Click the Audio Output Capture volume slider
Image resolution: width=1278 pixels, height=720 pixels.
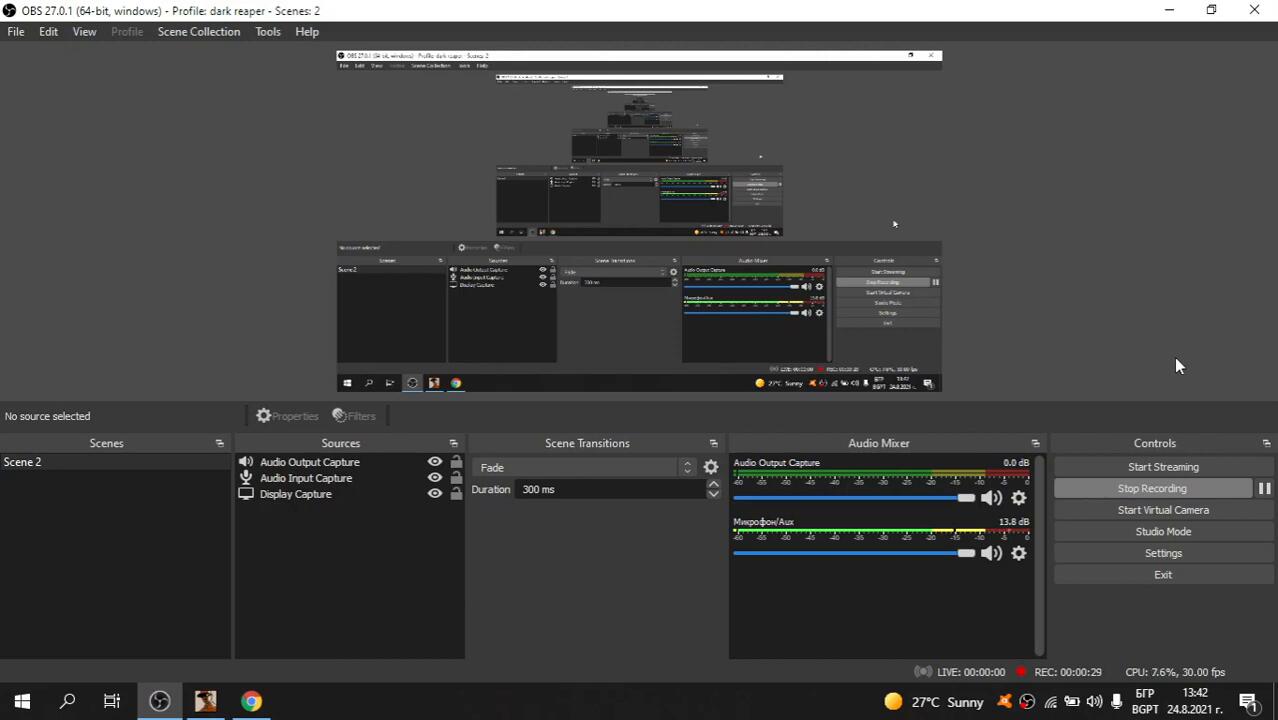850,498
